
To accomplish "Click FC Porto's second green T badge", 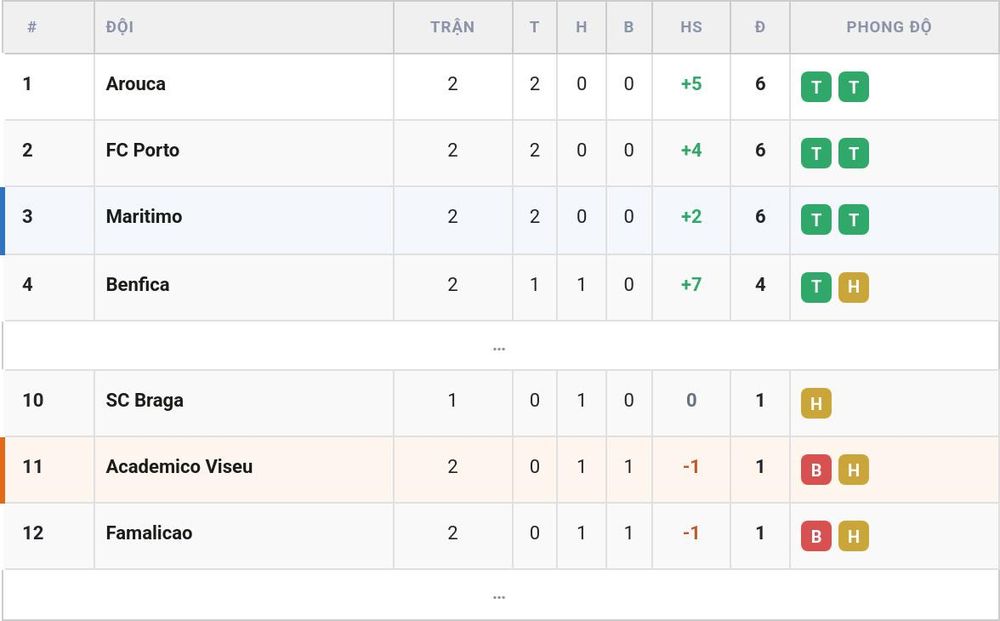I will [853, 153].
